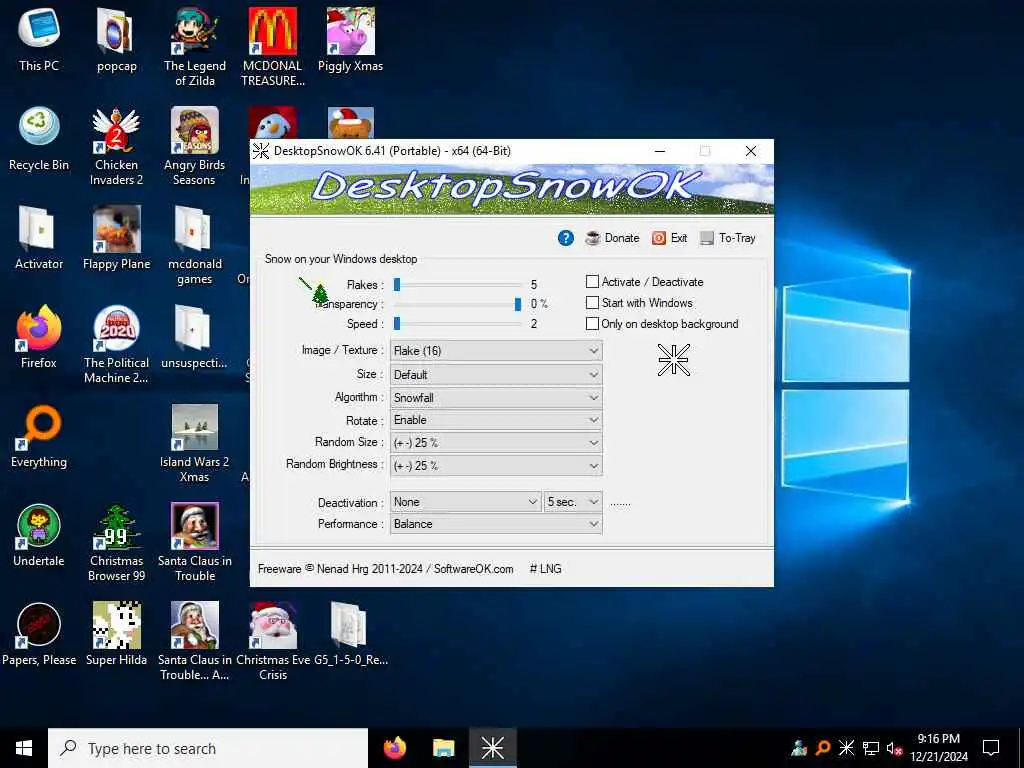Click DesktopSnowOK title bar snowflake icon

(261, 151)
